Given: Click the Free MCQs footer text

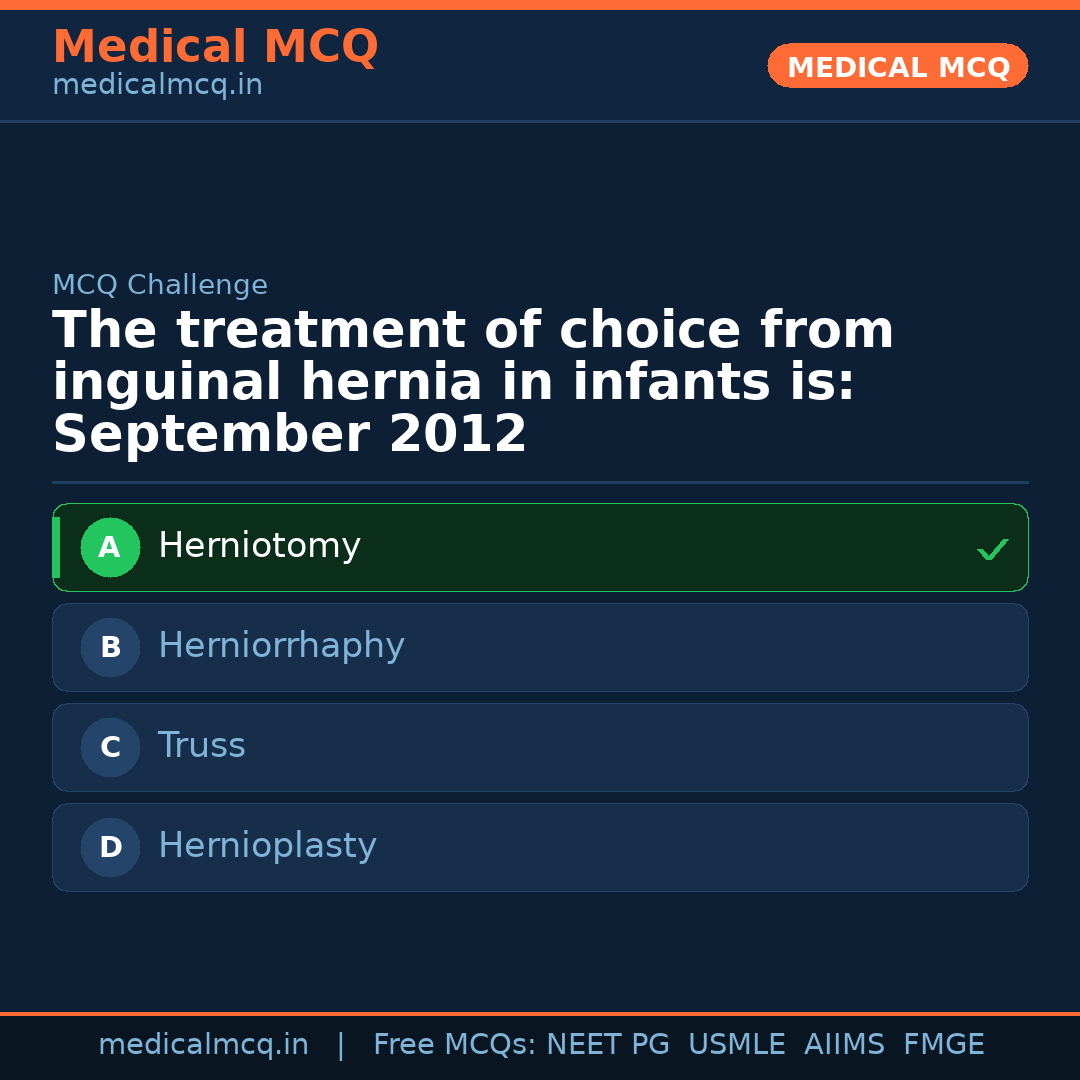Looking at the screenshot, I should [454, 1045].
